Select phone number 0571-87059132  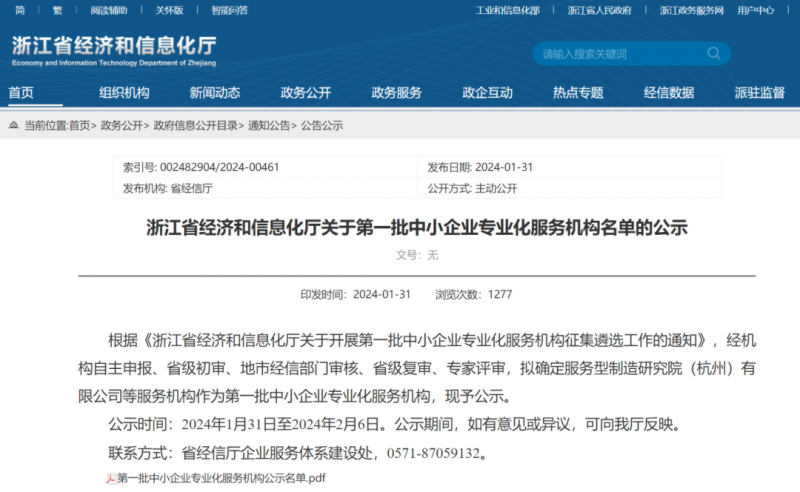click(x=433, y=453)
